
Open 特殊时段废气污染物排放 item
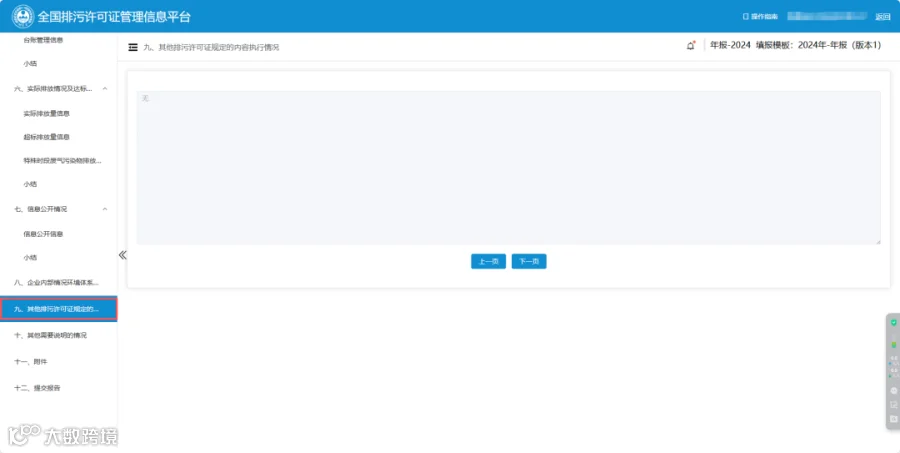pyautogui.click(x=62, y=161)
